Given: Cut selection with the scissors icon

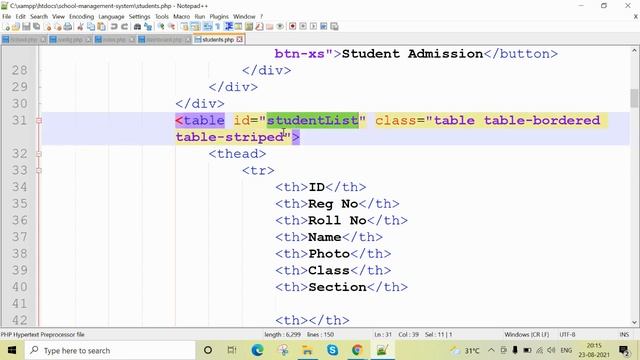Looking at the screenshot, I should coord(80,27).
